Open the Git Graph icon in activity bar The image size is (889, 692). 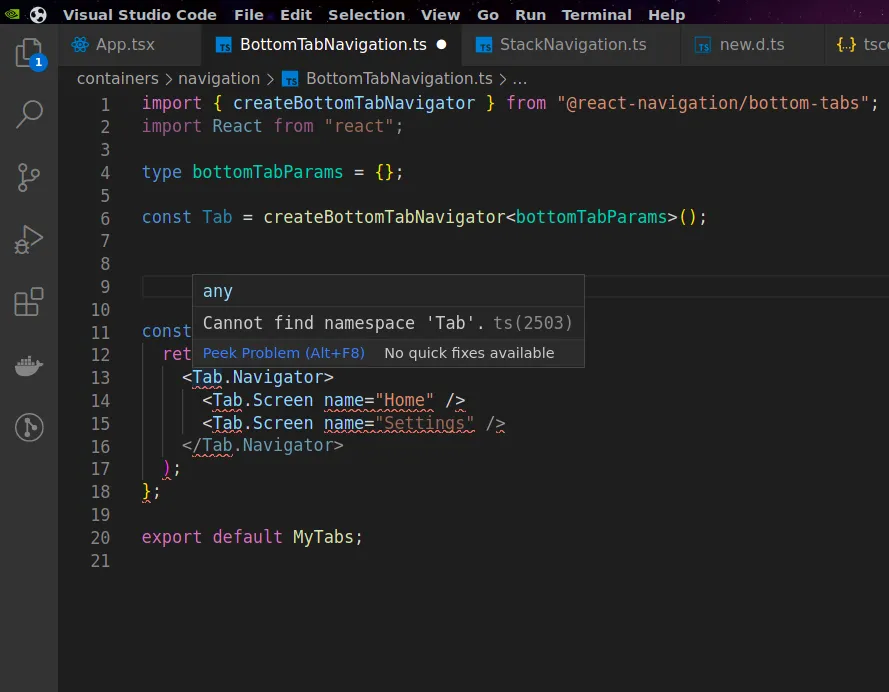click(x=29, y=427)
